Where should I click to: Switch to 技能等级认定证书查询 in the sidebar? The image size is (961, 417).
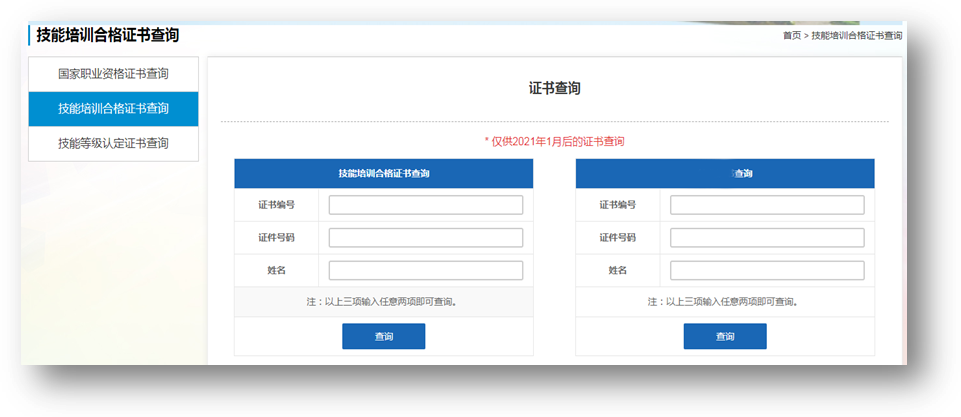(113, 143)
